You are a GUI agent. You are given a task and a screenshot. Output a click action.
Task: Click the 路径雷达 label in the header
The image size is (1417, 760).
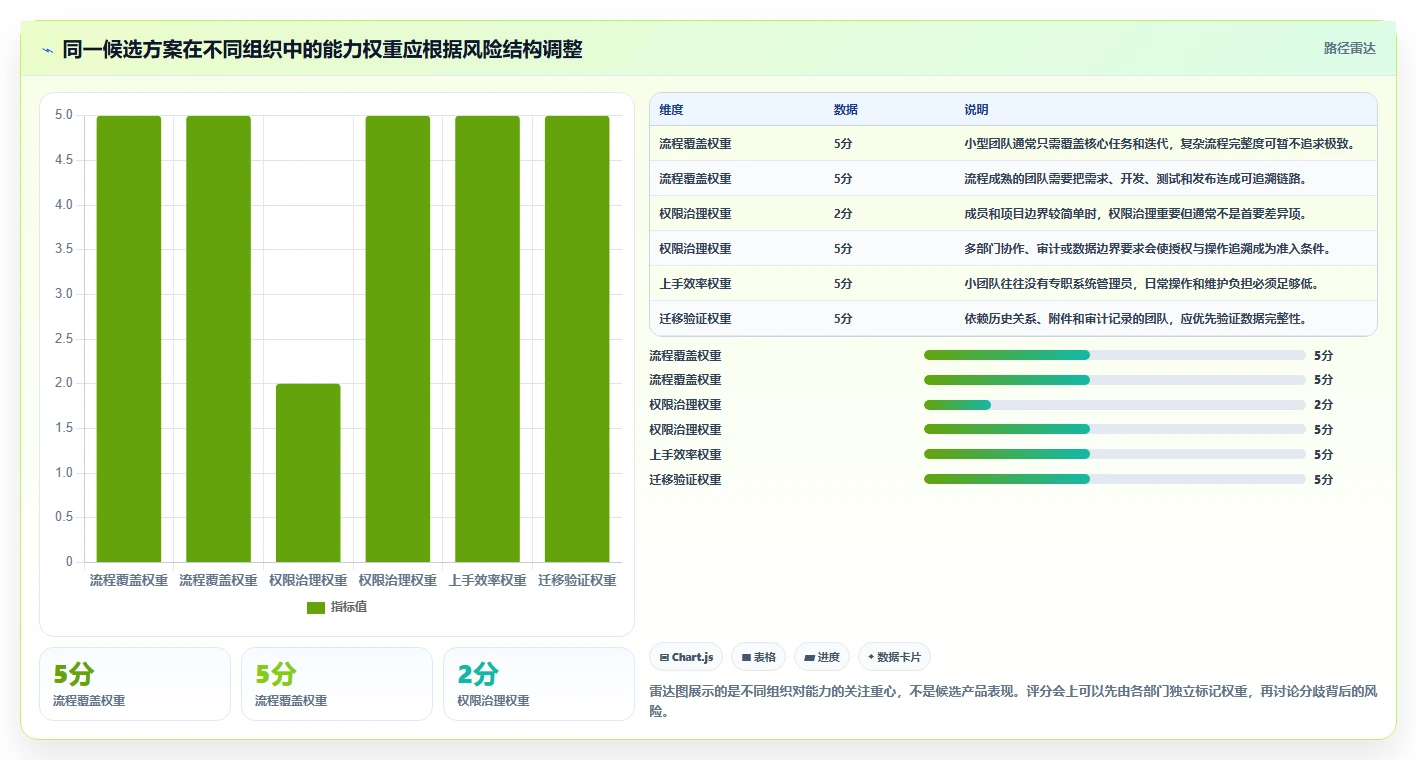1350,48
